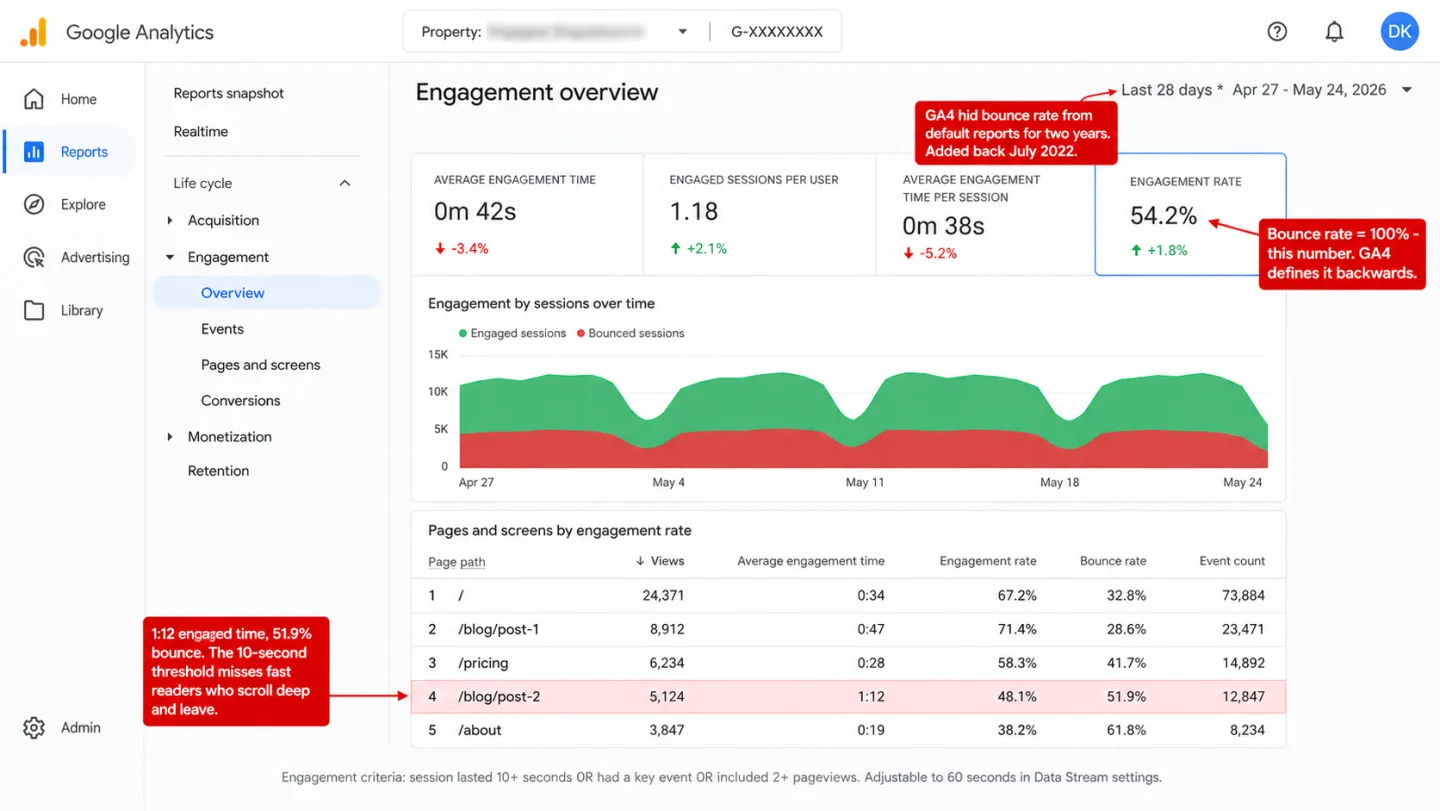
Task: Select the Engagement Rate card
Action: tap(1191, 214)
